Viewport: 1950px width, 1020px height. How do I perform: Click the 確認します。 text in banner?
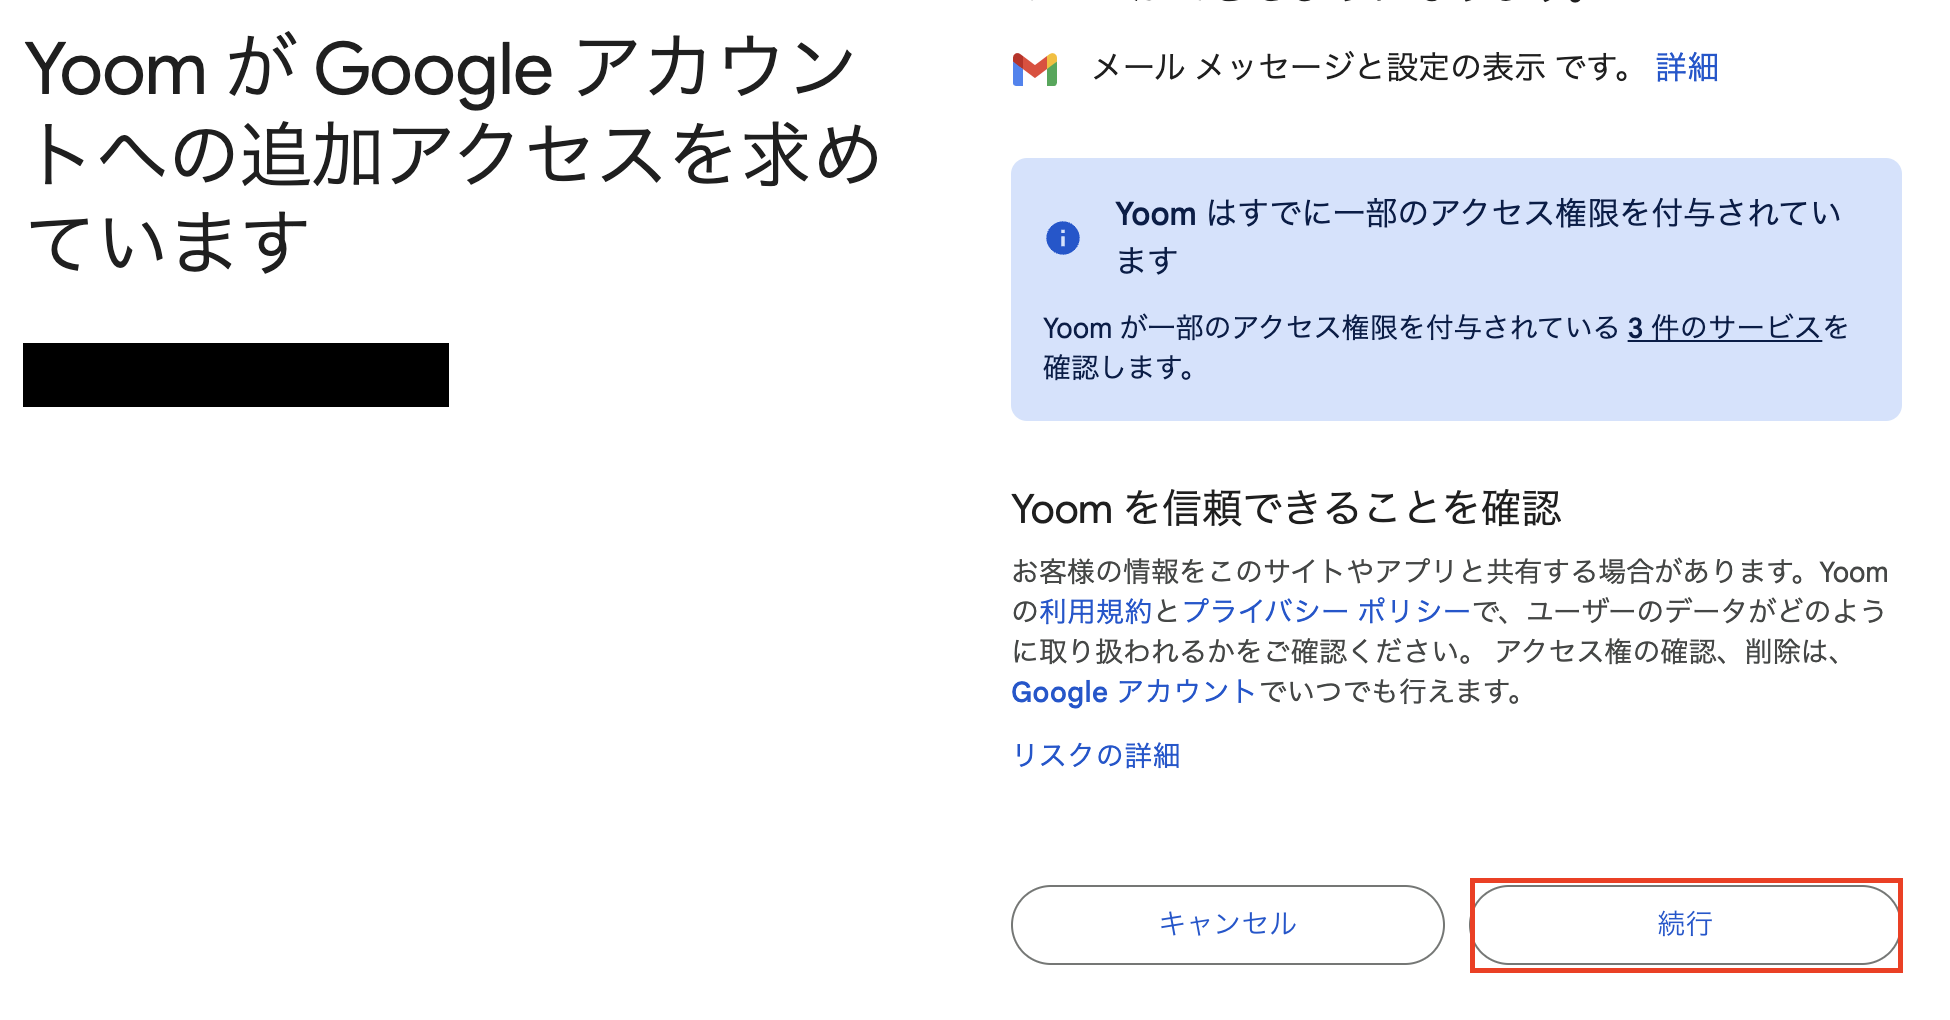point(1118,368)
